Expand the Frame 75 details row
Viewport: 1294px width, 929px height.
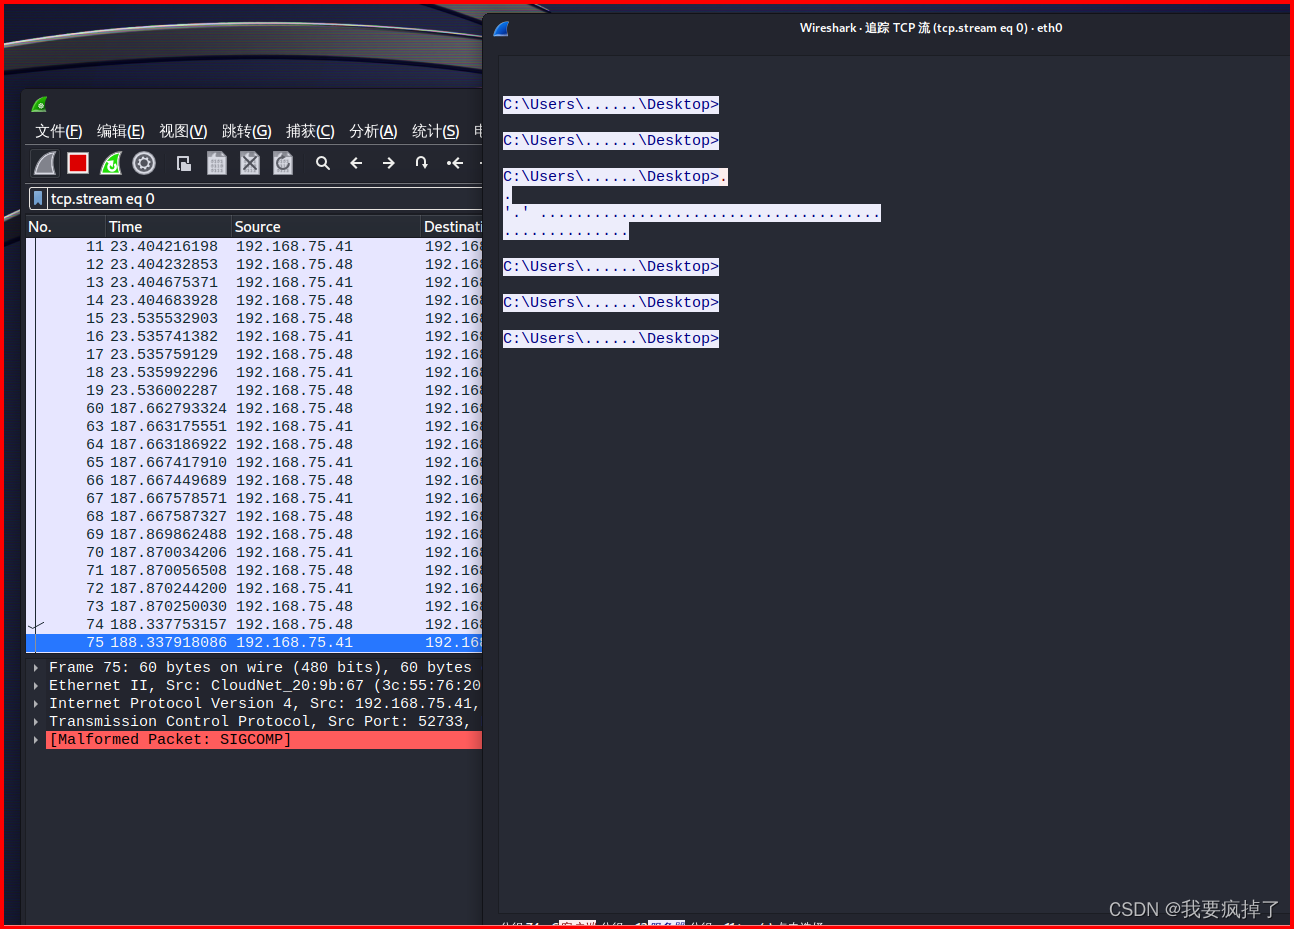[x=36, y=667]
